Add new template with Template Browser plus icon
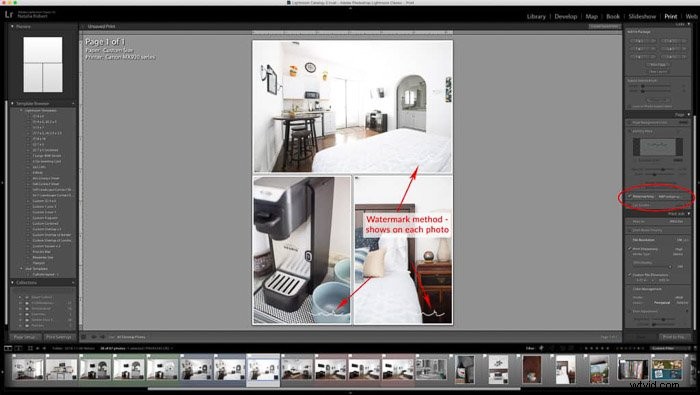700x395 pixels. 73,104
